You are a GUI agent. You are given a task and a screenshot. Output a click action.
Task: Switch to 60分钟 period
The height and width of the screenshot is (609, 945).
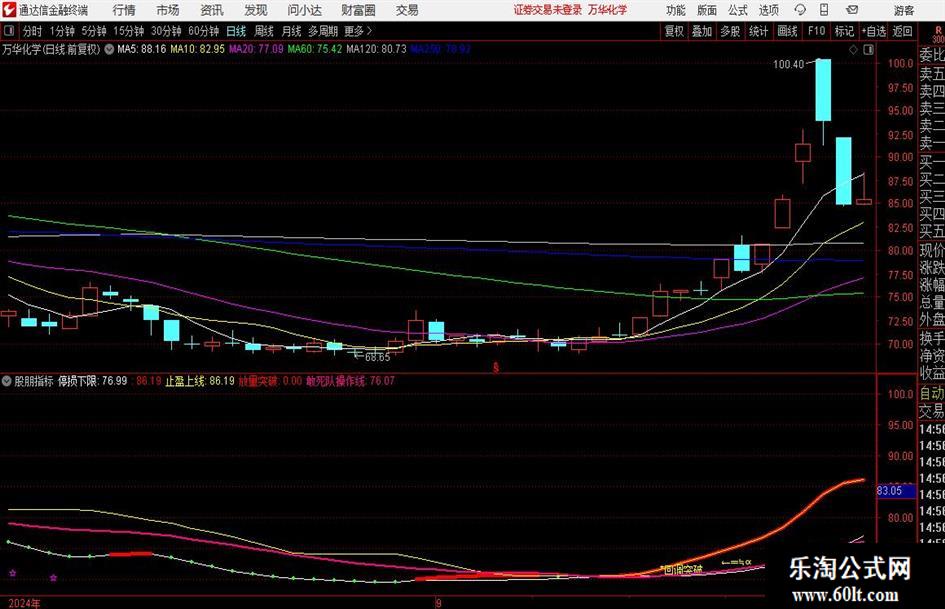tap(203, 31)
